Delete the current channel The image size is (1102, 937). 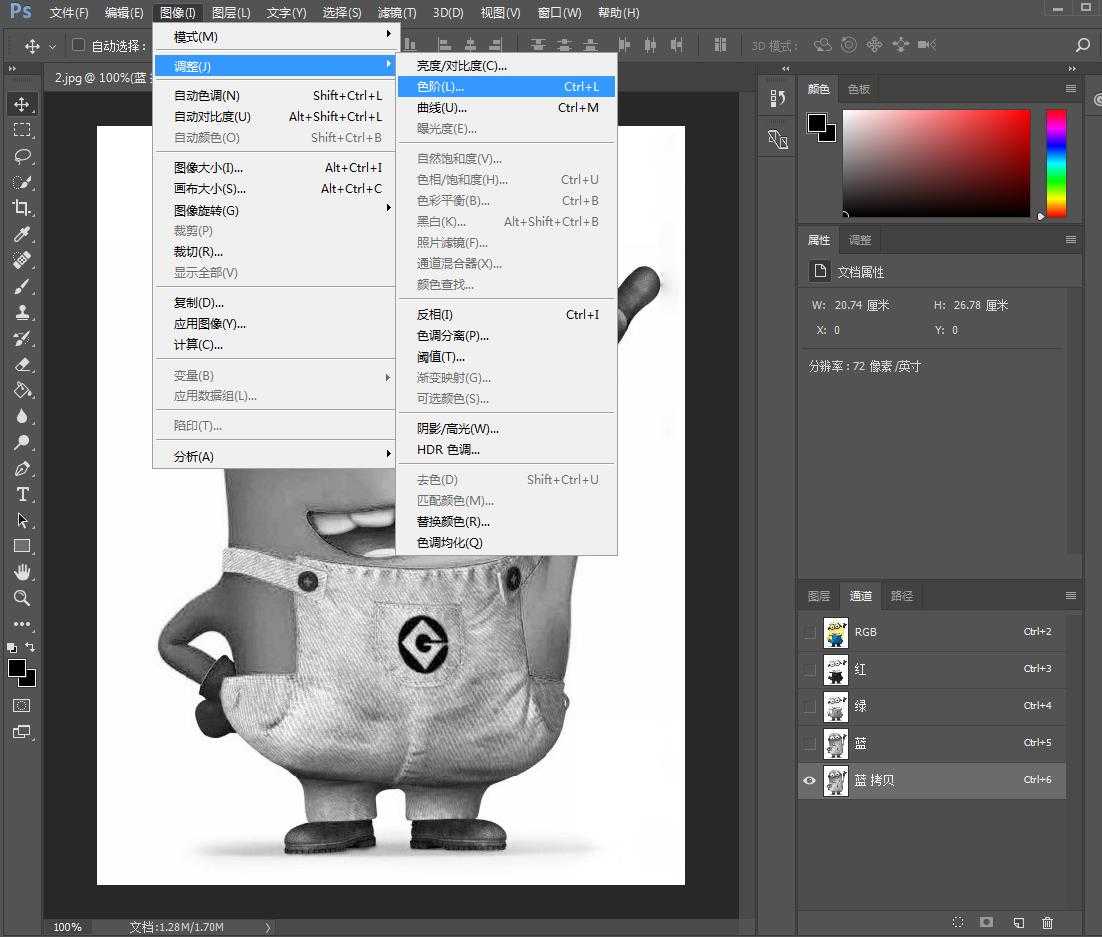click(1047, 922)
